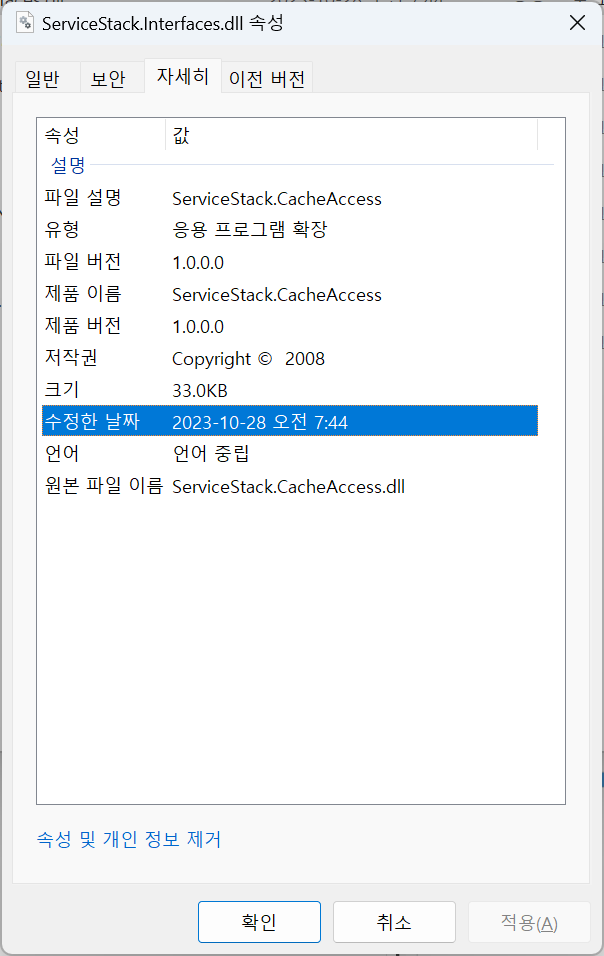The image size is (604, 956).
Task: Select the 크기 property row
Action: pyautogui.click(x=290, y=390)
